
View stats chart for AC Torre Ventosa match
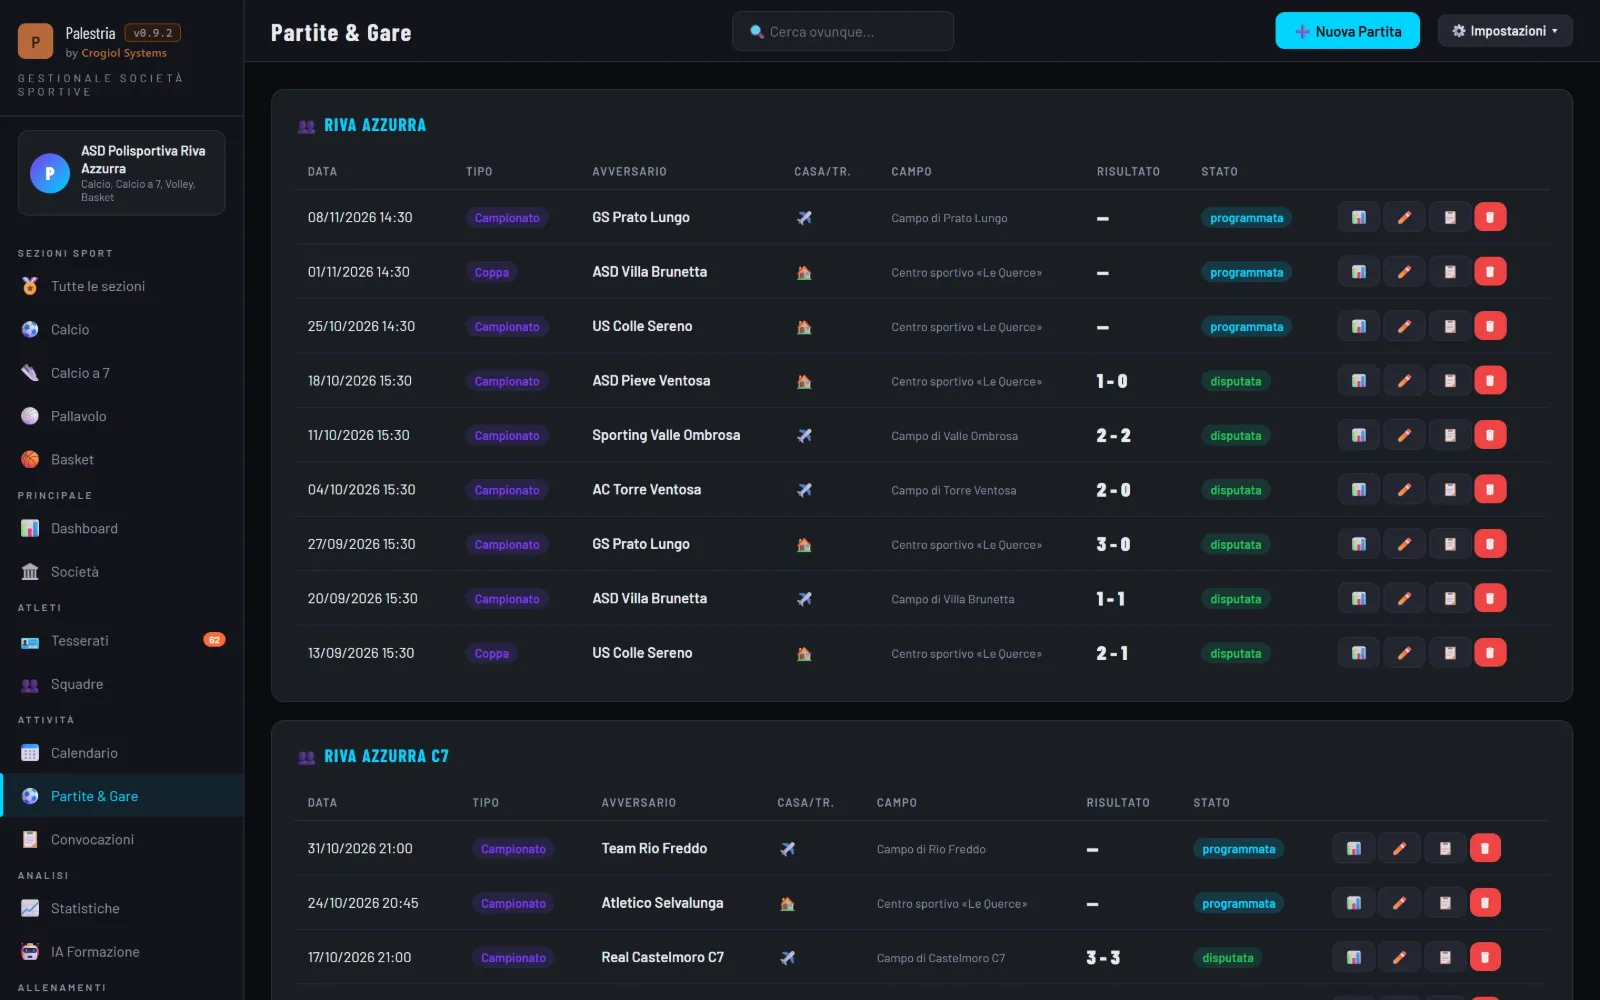1359,490
